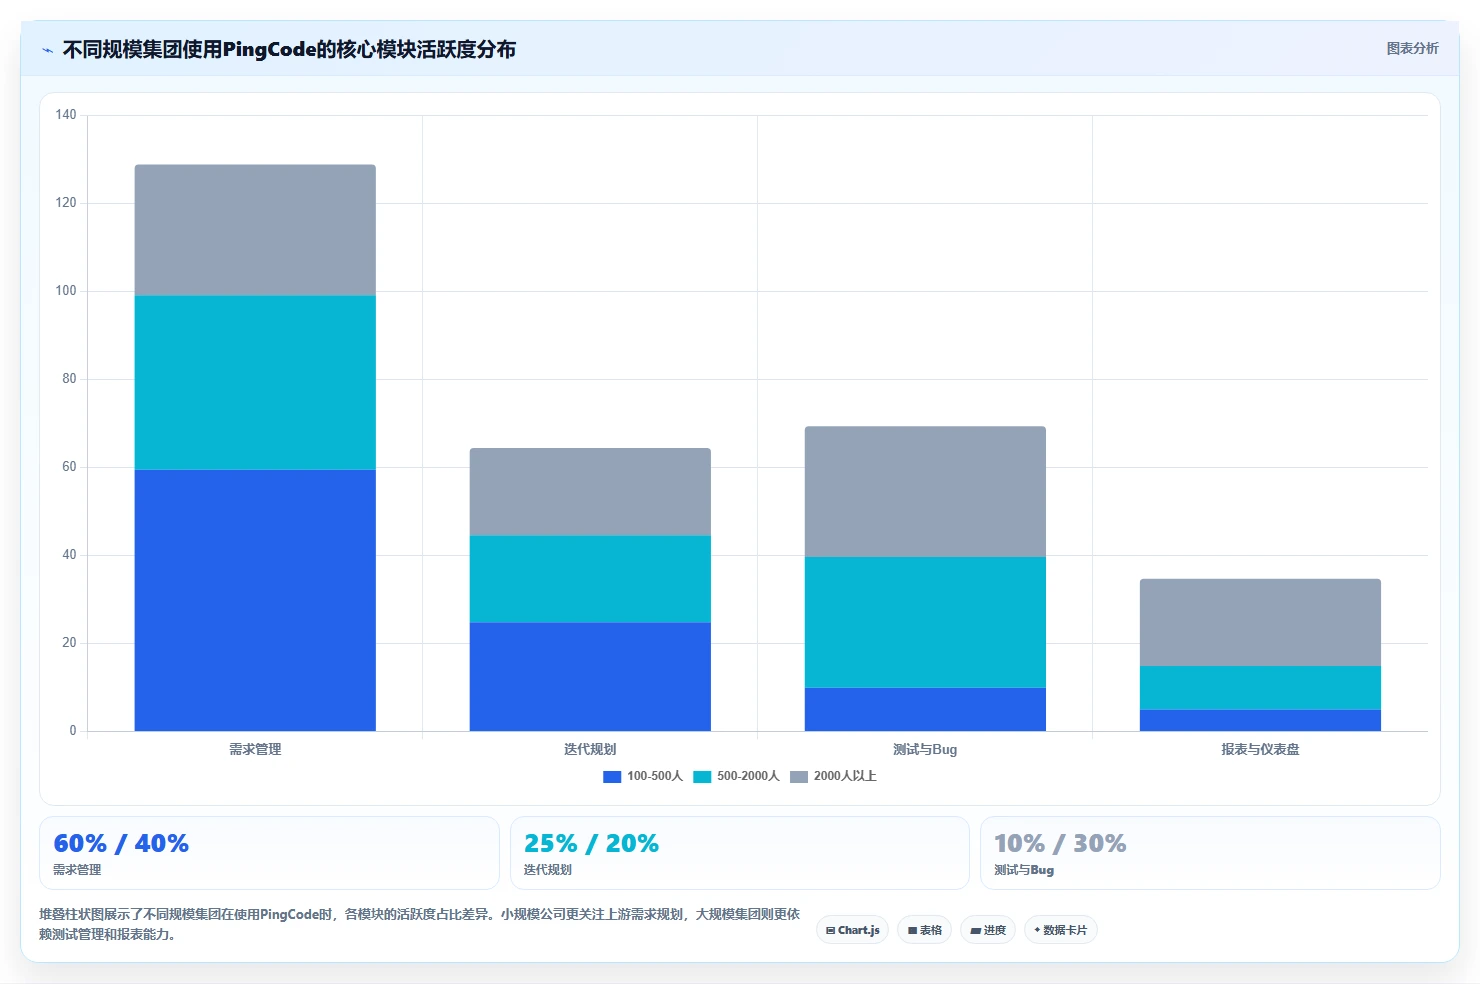
Task: Select the 60% / 40% 需求管理 stat card
Action: pos(269,853)
